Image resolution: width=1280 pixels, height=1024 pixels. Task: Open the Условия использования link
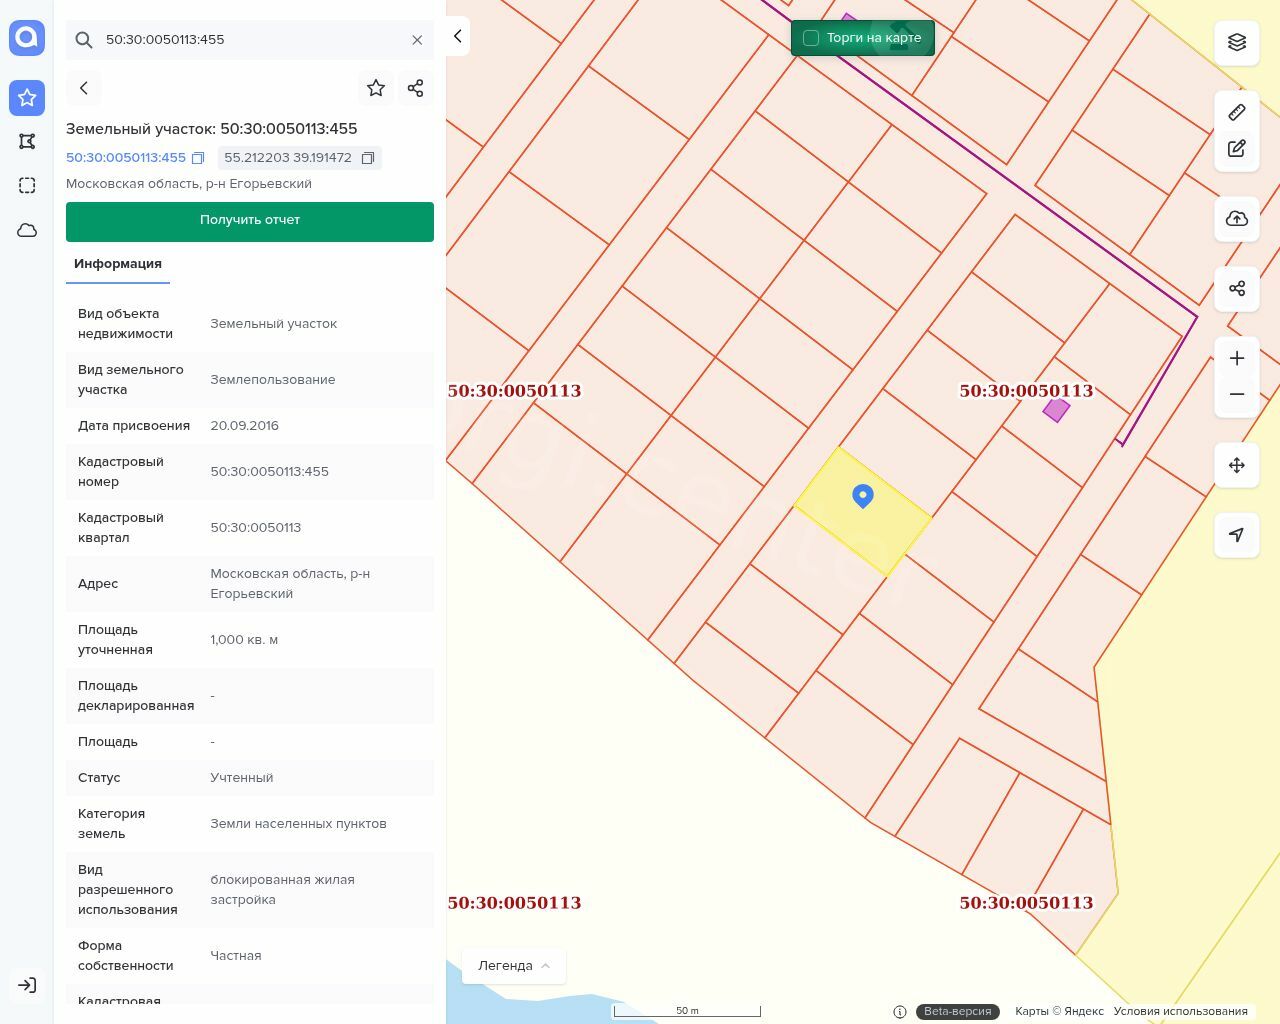(1180, 1011)
